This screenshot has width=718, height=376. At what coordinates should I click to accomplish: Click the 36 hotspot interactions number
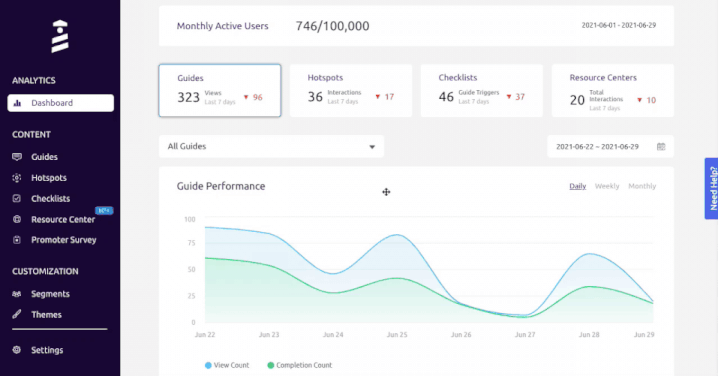click(315, 97)
